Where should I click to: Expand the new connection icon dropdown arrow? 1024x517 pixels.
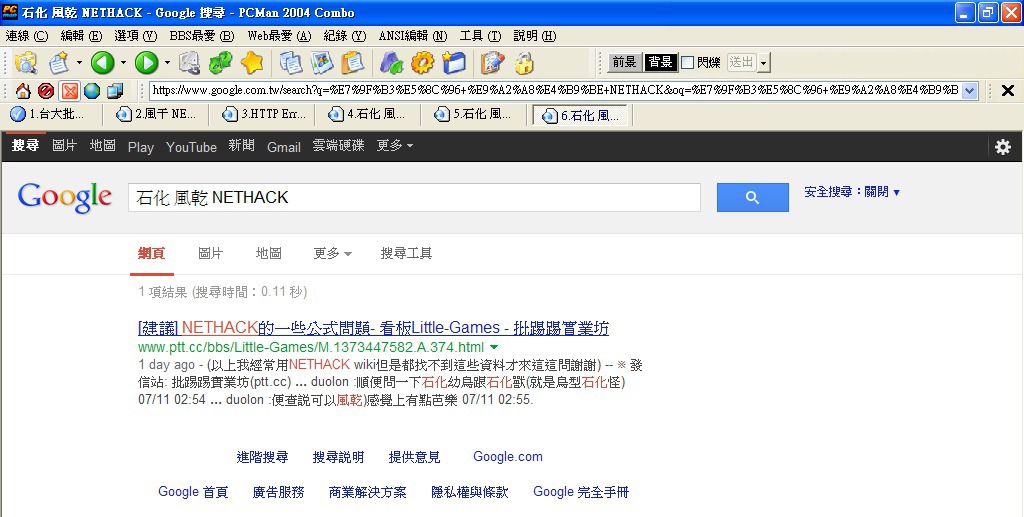point(79,63)
